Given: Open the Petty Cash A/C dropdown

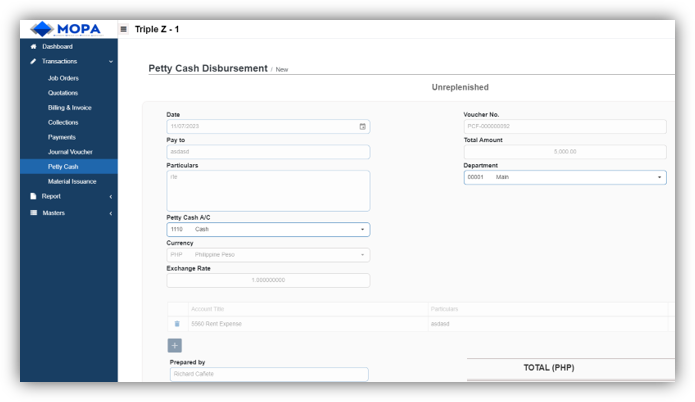Looking at the screenshot, I should pyautogui.click(x=268, y=230).
